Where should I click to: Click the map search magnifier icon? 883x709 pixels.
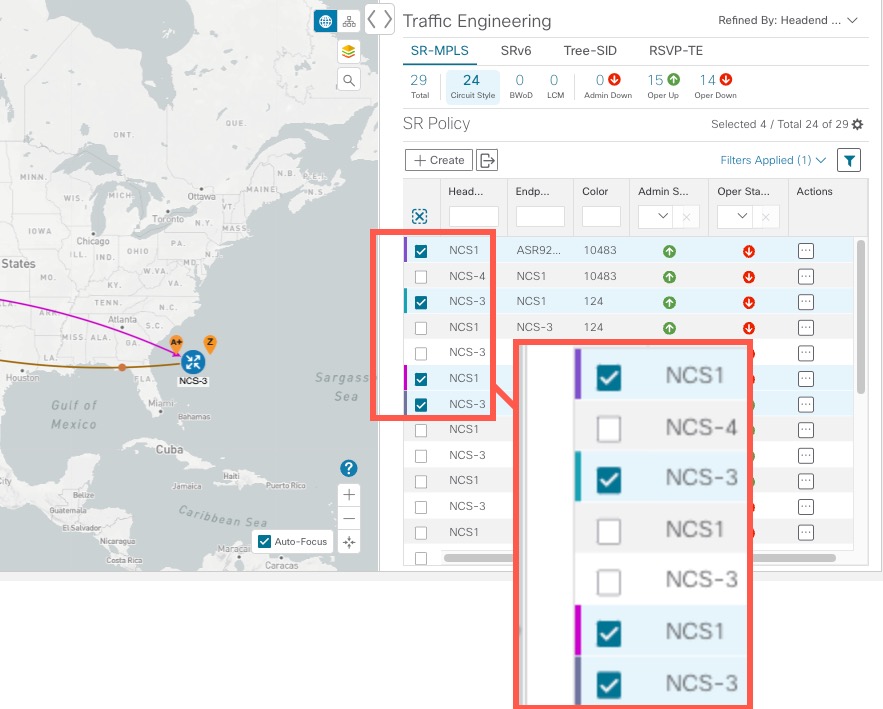point(347,78)
